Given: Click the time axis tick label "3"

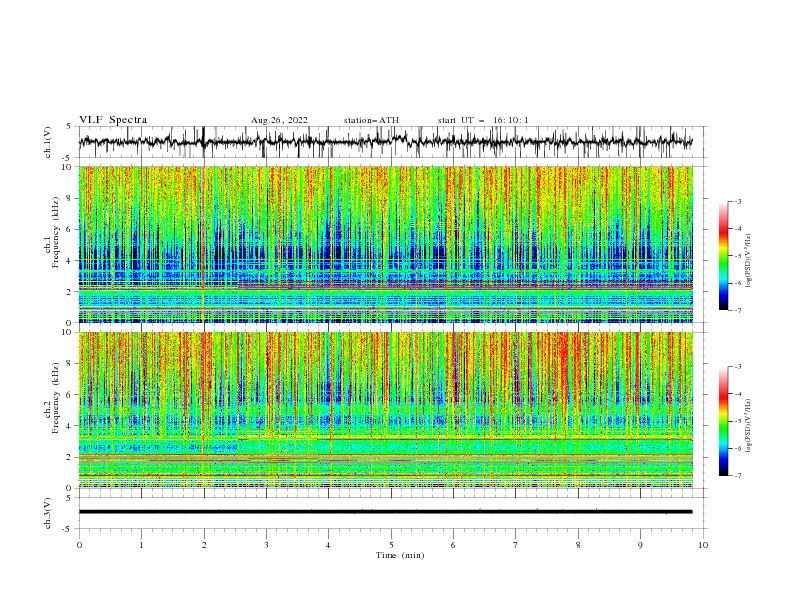Looking at the screenshot, I should (x=266, y=545).
